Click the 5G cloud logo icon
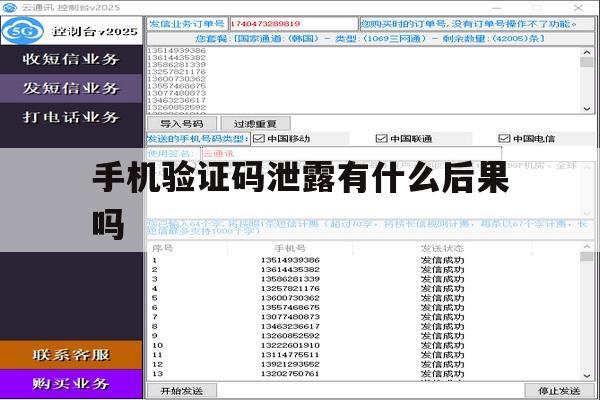This screenshot has height=400, width=600. coord(23,31)
